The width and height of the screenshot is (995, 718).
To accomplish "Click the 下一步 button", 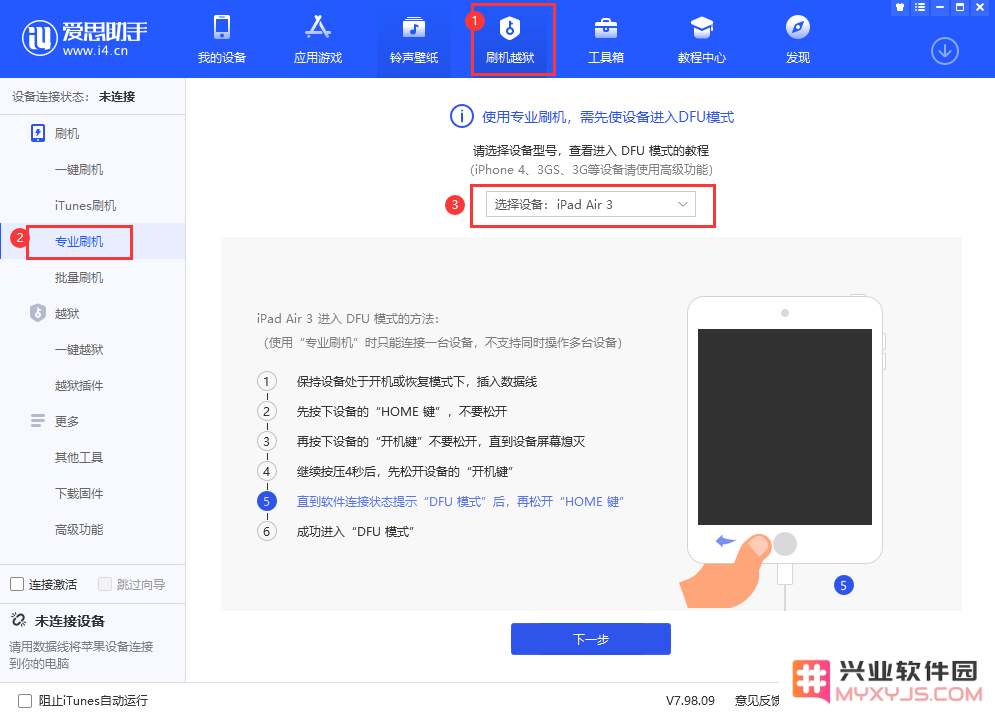I will (x=591, y=639).
